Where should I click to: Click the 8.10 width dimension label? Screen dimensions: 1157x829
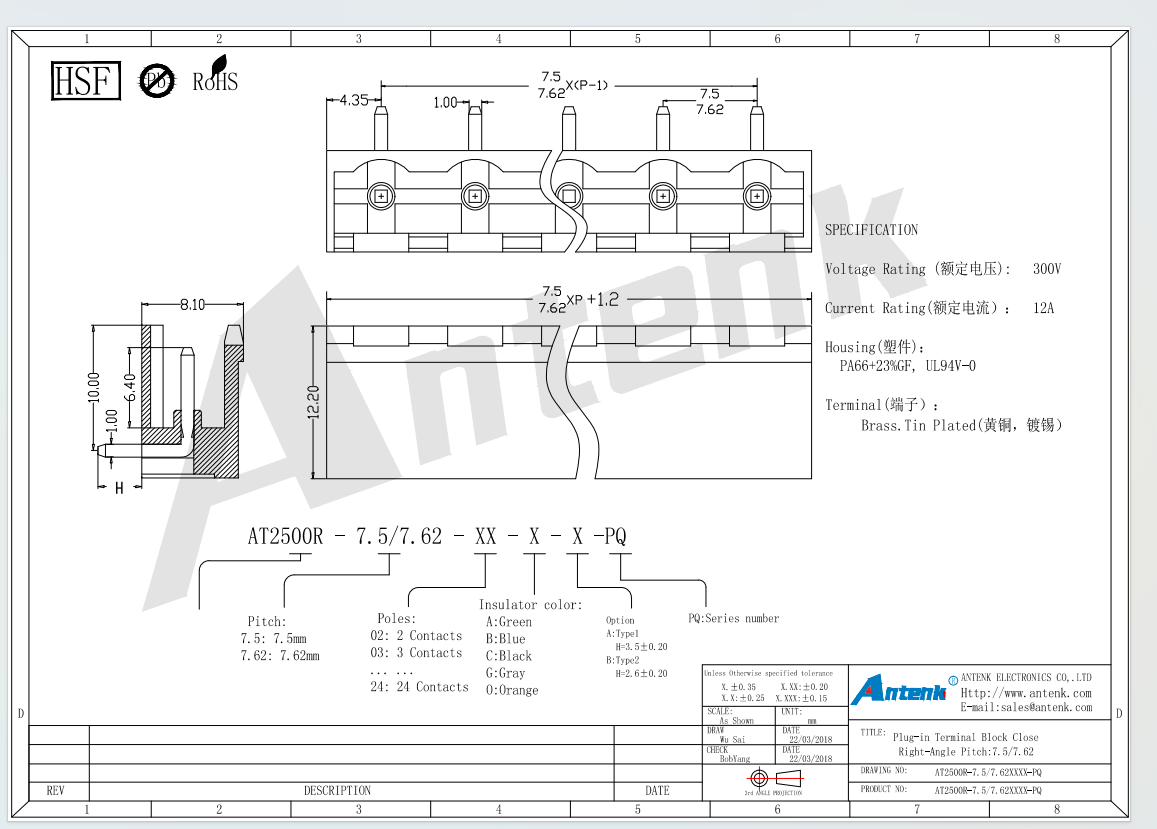(x=193, y=304)
